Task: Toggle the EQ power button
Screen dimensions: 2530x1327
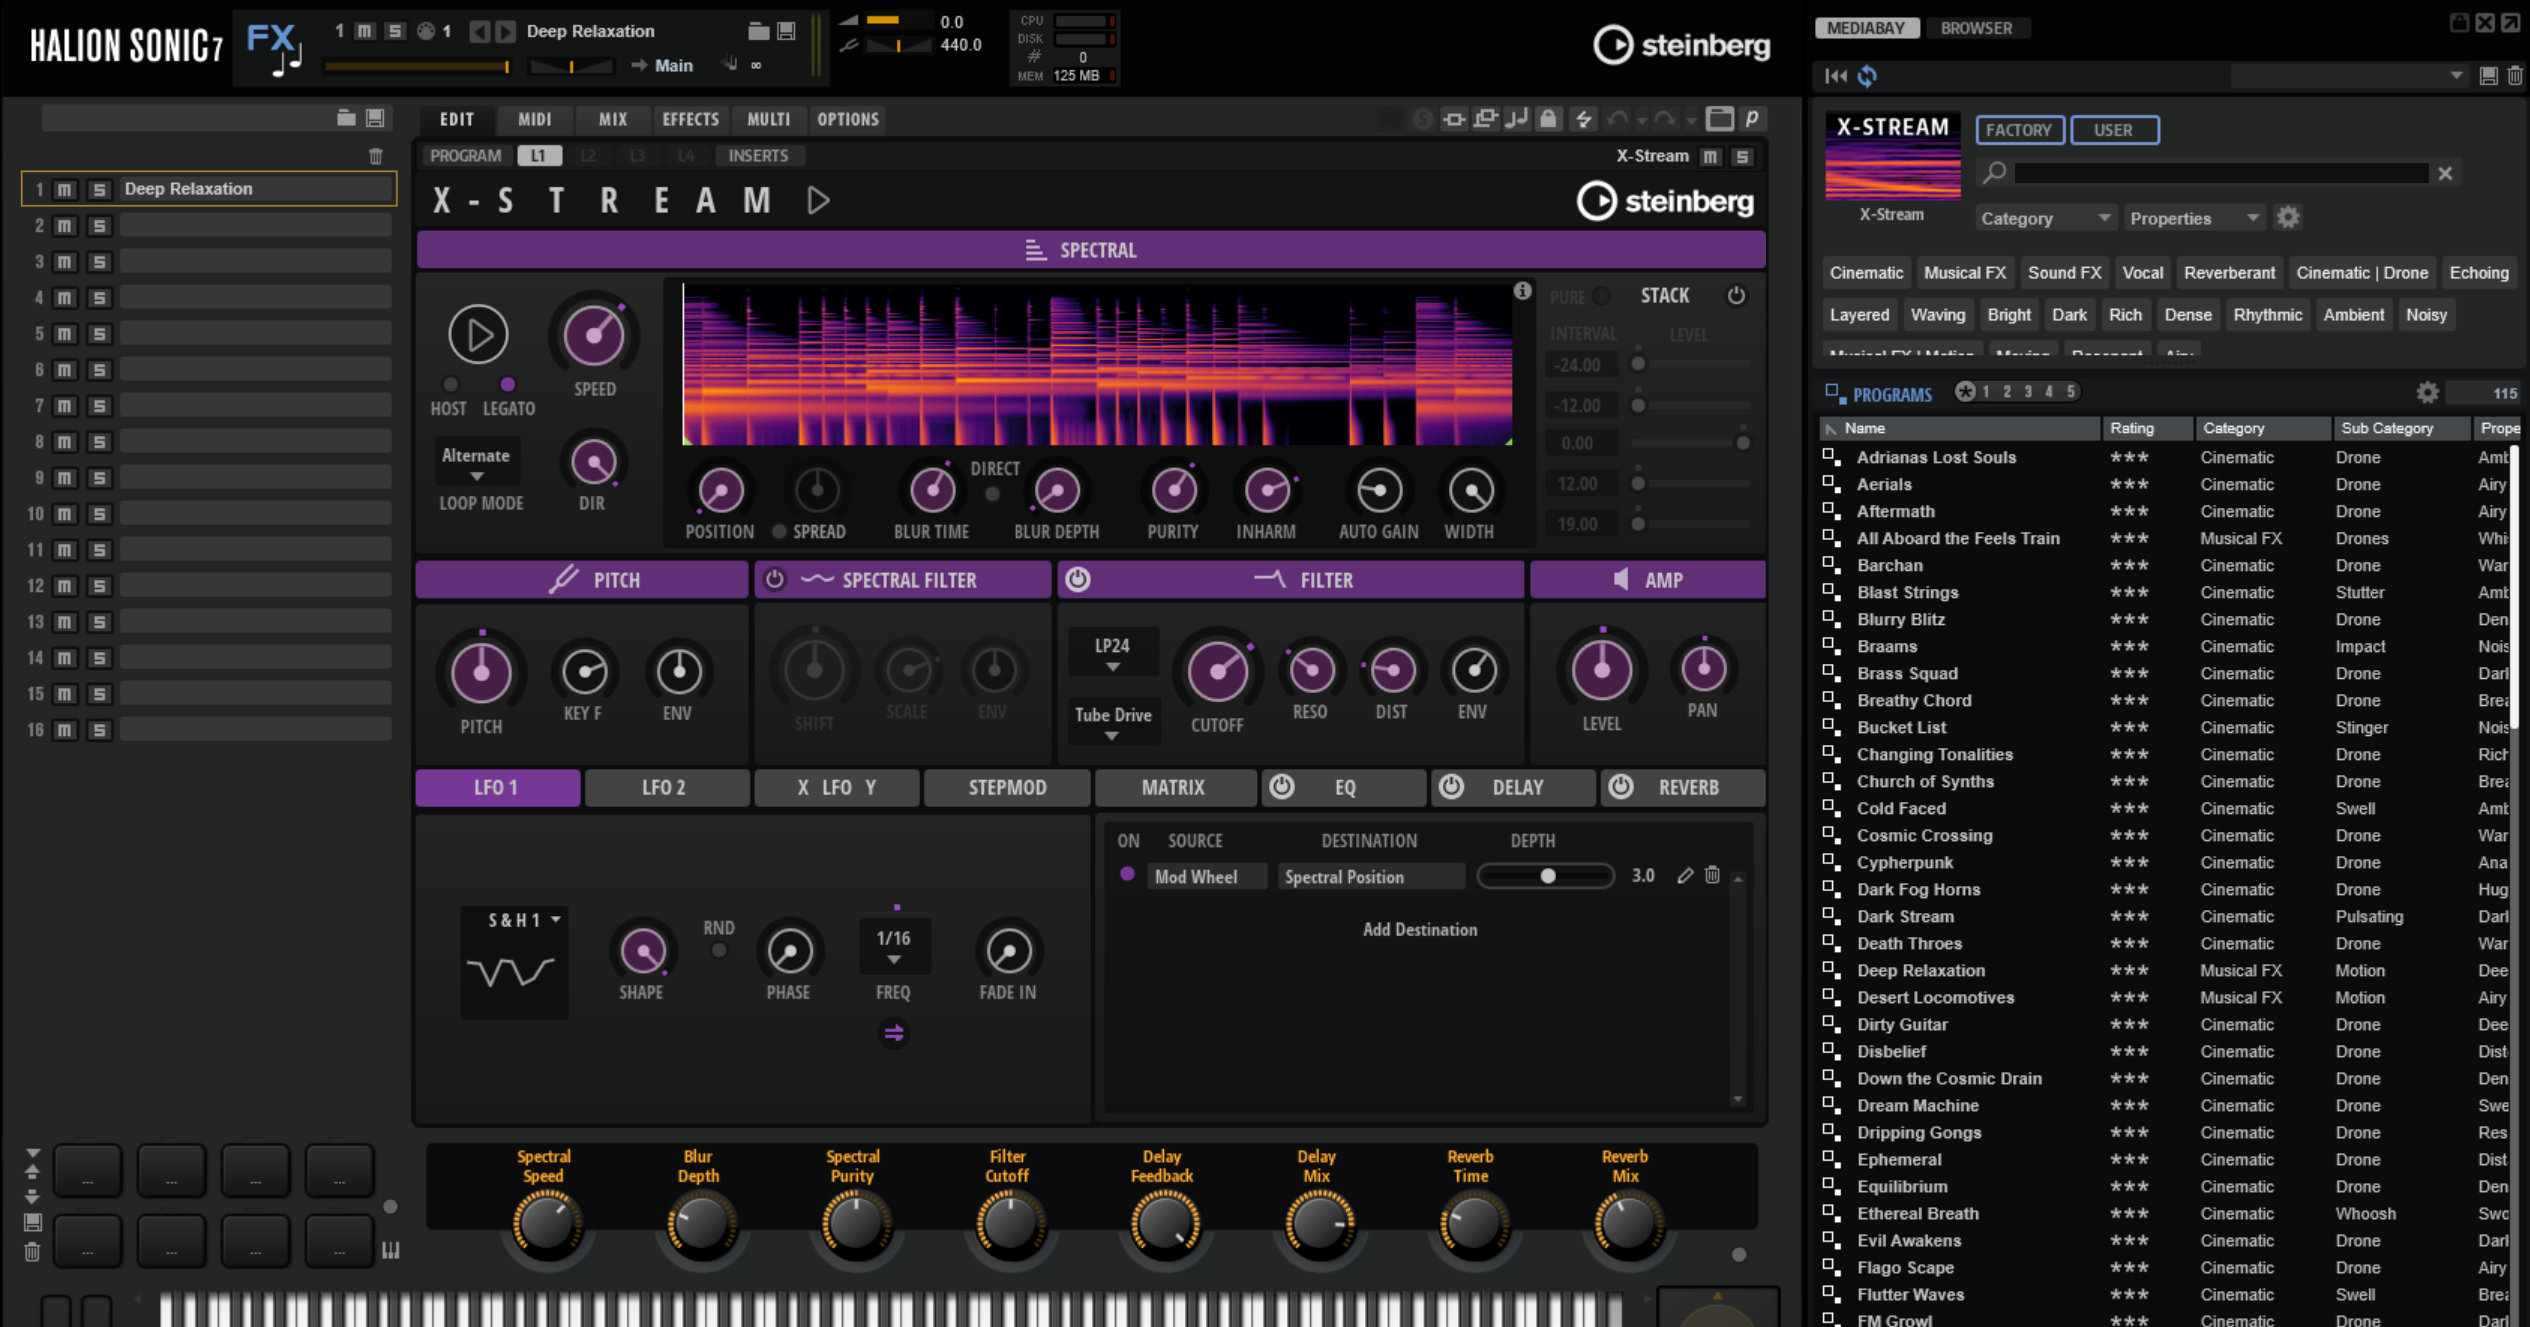Action: pyautogui.click(x=1282, y=787)
